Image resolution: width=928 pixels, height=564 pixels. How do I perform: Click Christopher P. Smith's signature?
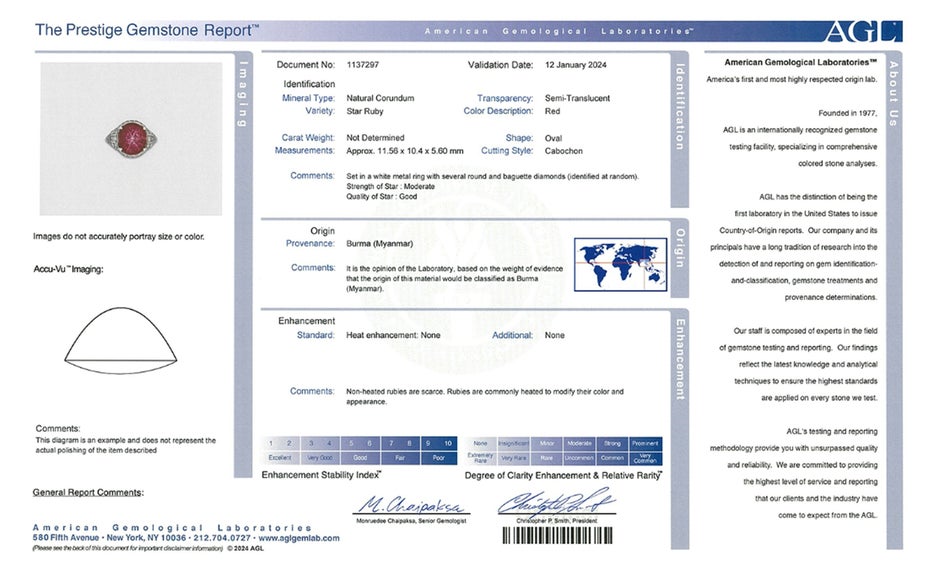point(557,503)
